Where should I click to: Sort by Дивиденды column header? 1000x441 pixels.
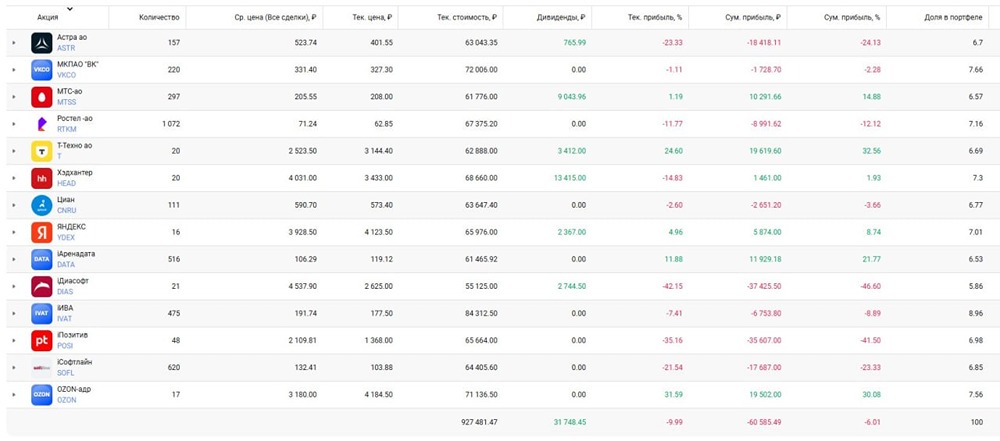561,18
